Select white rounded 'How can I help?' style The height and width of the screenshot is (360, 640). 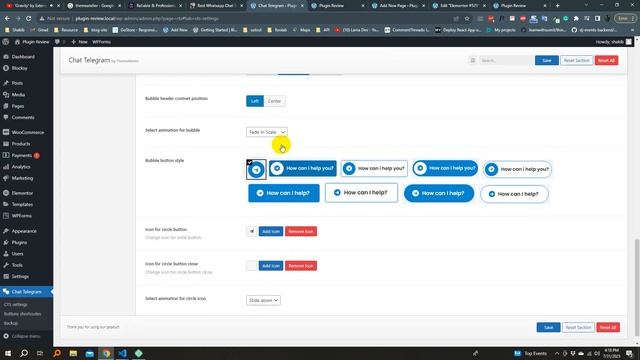click(514, 194)
